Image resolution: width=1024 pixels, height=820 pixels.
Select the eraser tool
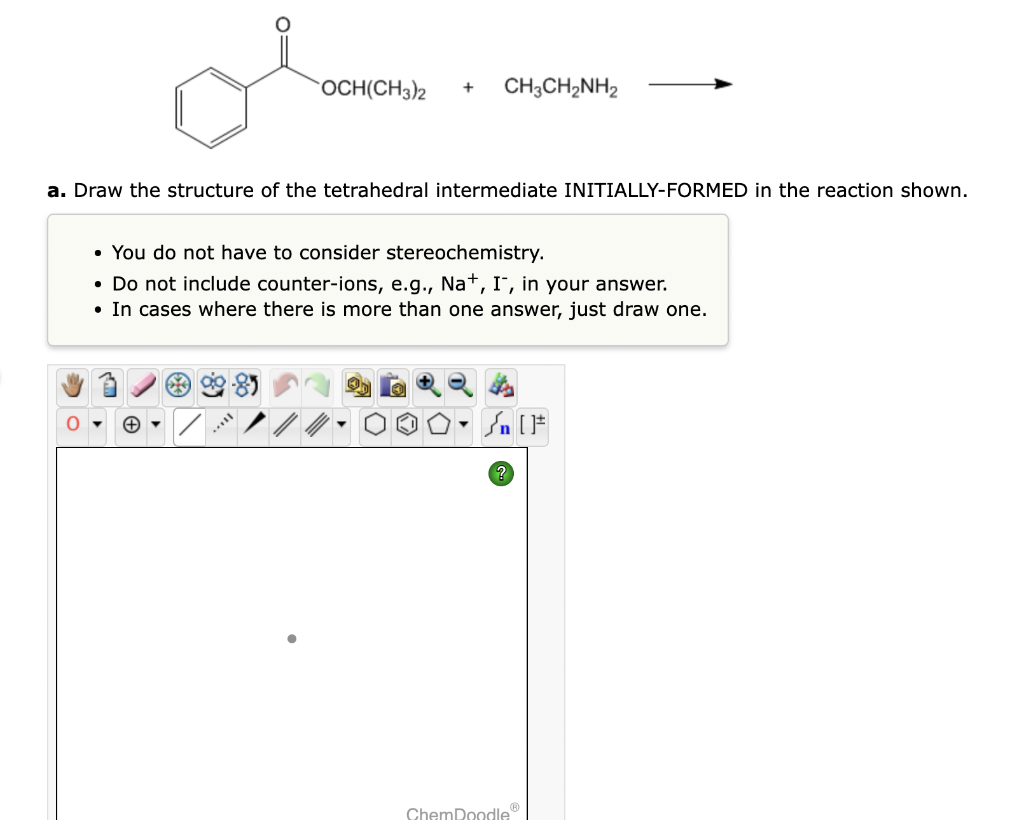(x=142, y=386)
